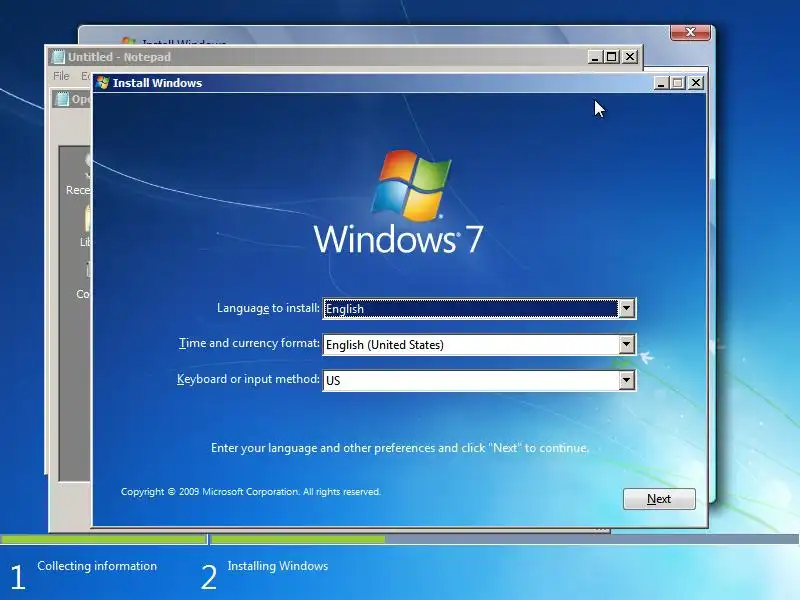Click the Collecting information progress bar
Screen dimensions: 800x600
click(x=104, y=539)
